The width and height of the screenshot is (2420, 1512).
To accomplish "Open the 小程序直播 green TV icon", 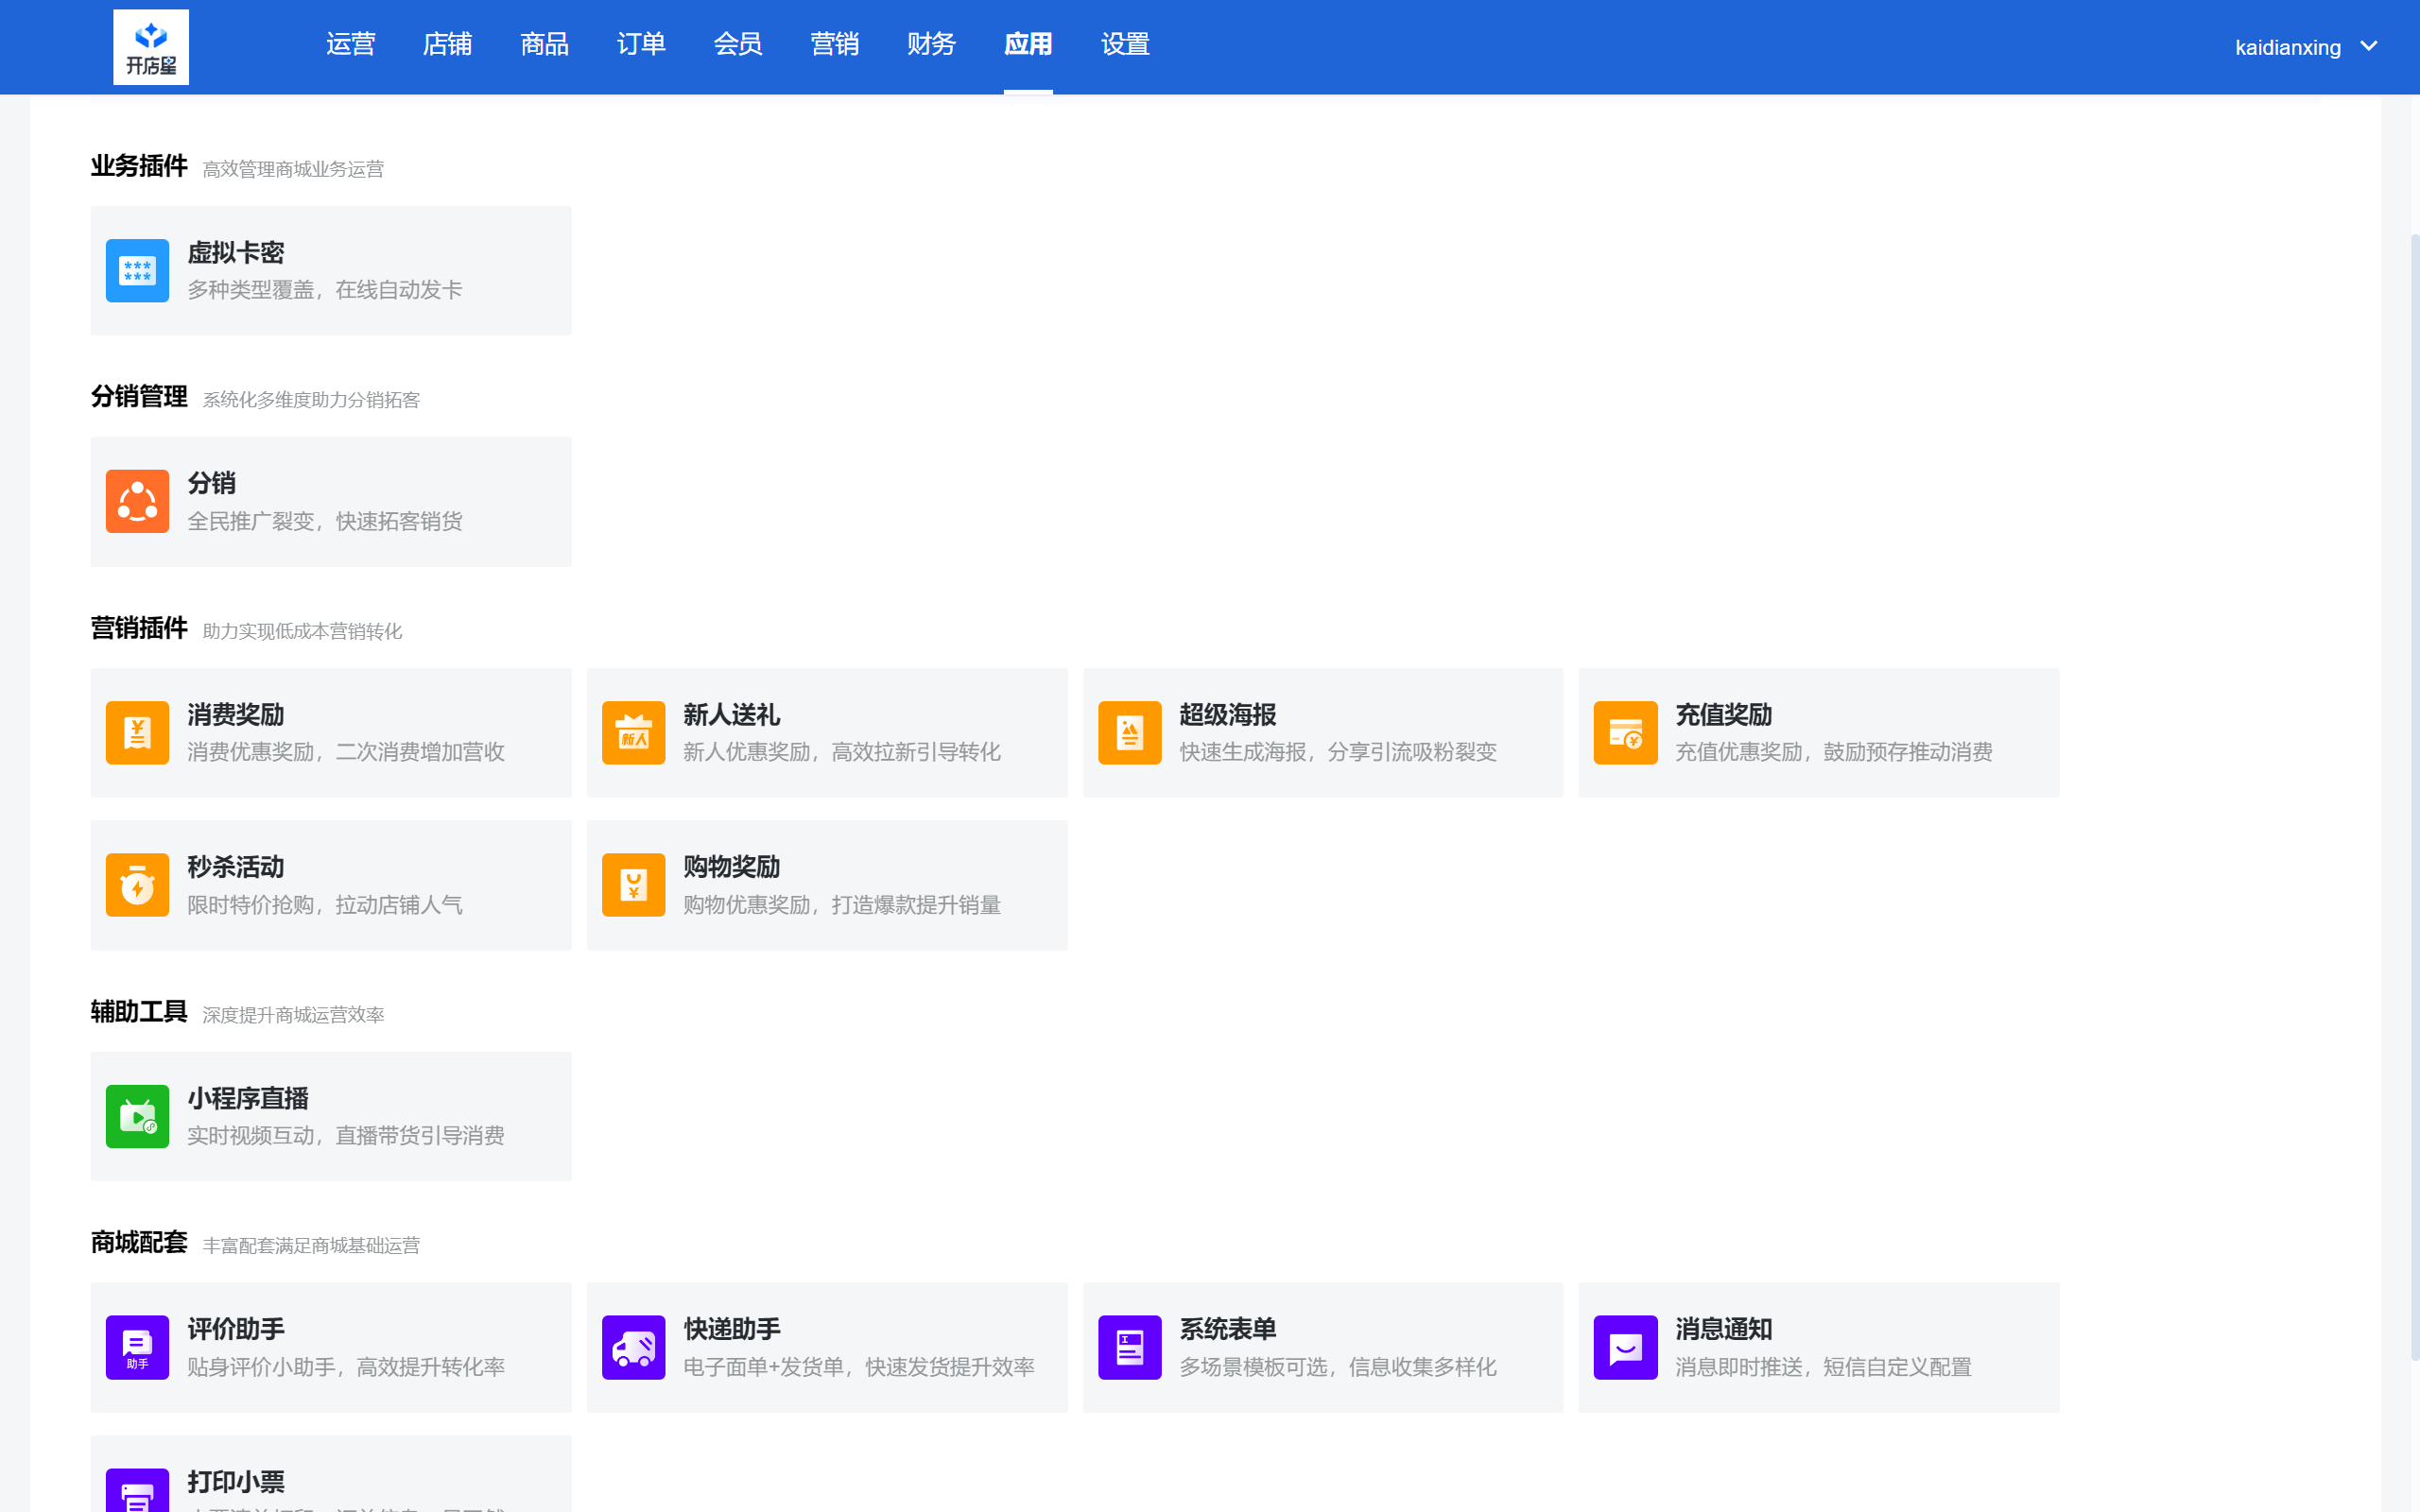I will [x=137, y=1116].
